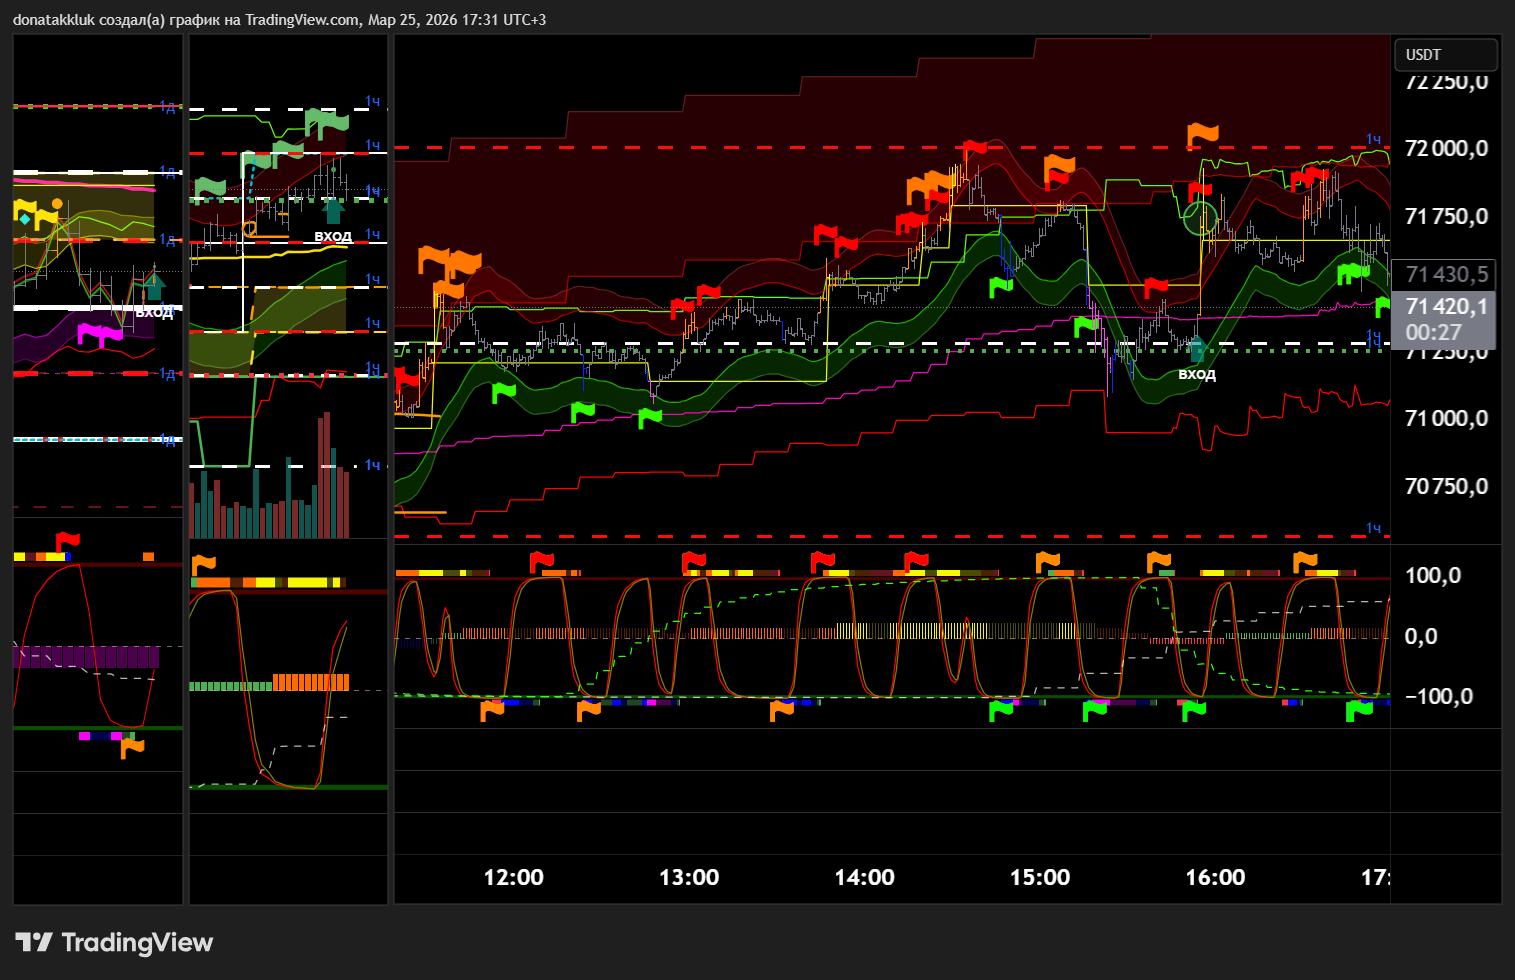
Task: Click the gray 71 430,5 price label
Action: tap(1445, 274)
